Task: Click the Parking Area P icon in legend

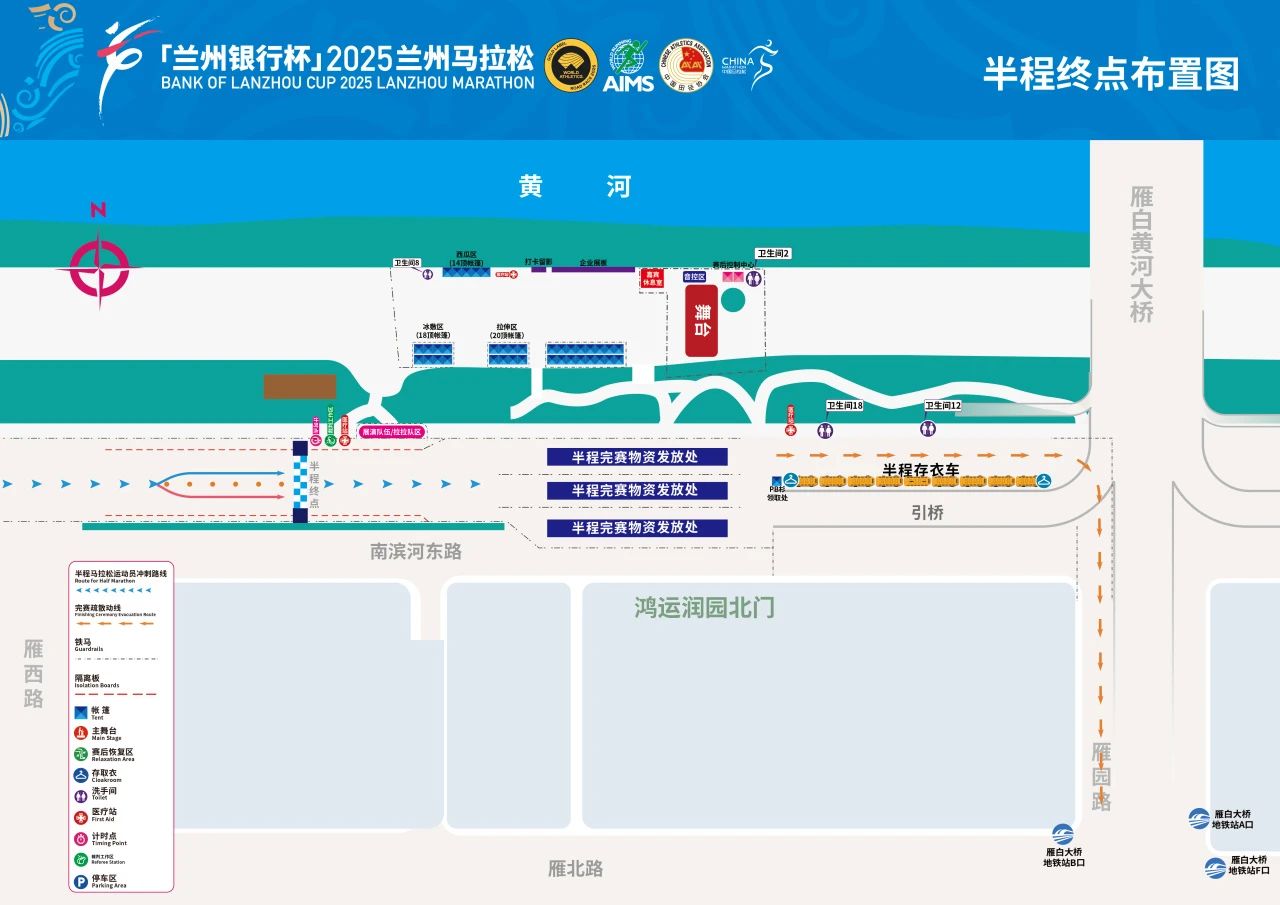Action: [81, 882]
